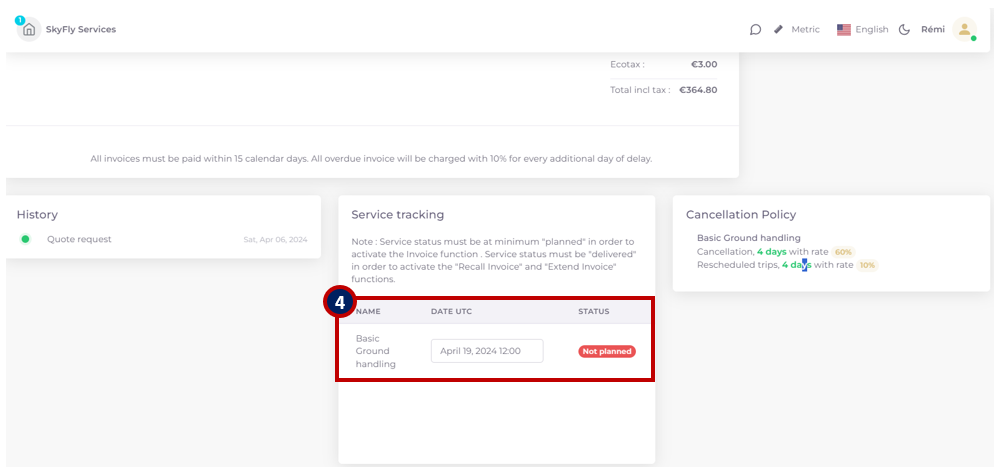Toggle dark mode moon icon
Image resolution: width=997 pixels, height=468 pixels.
904,29
